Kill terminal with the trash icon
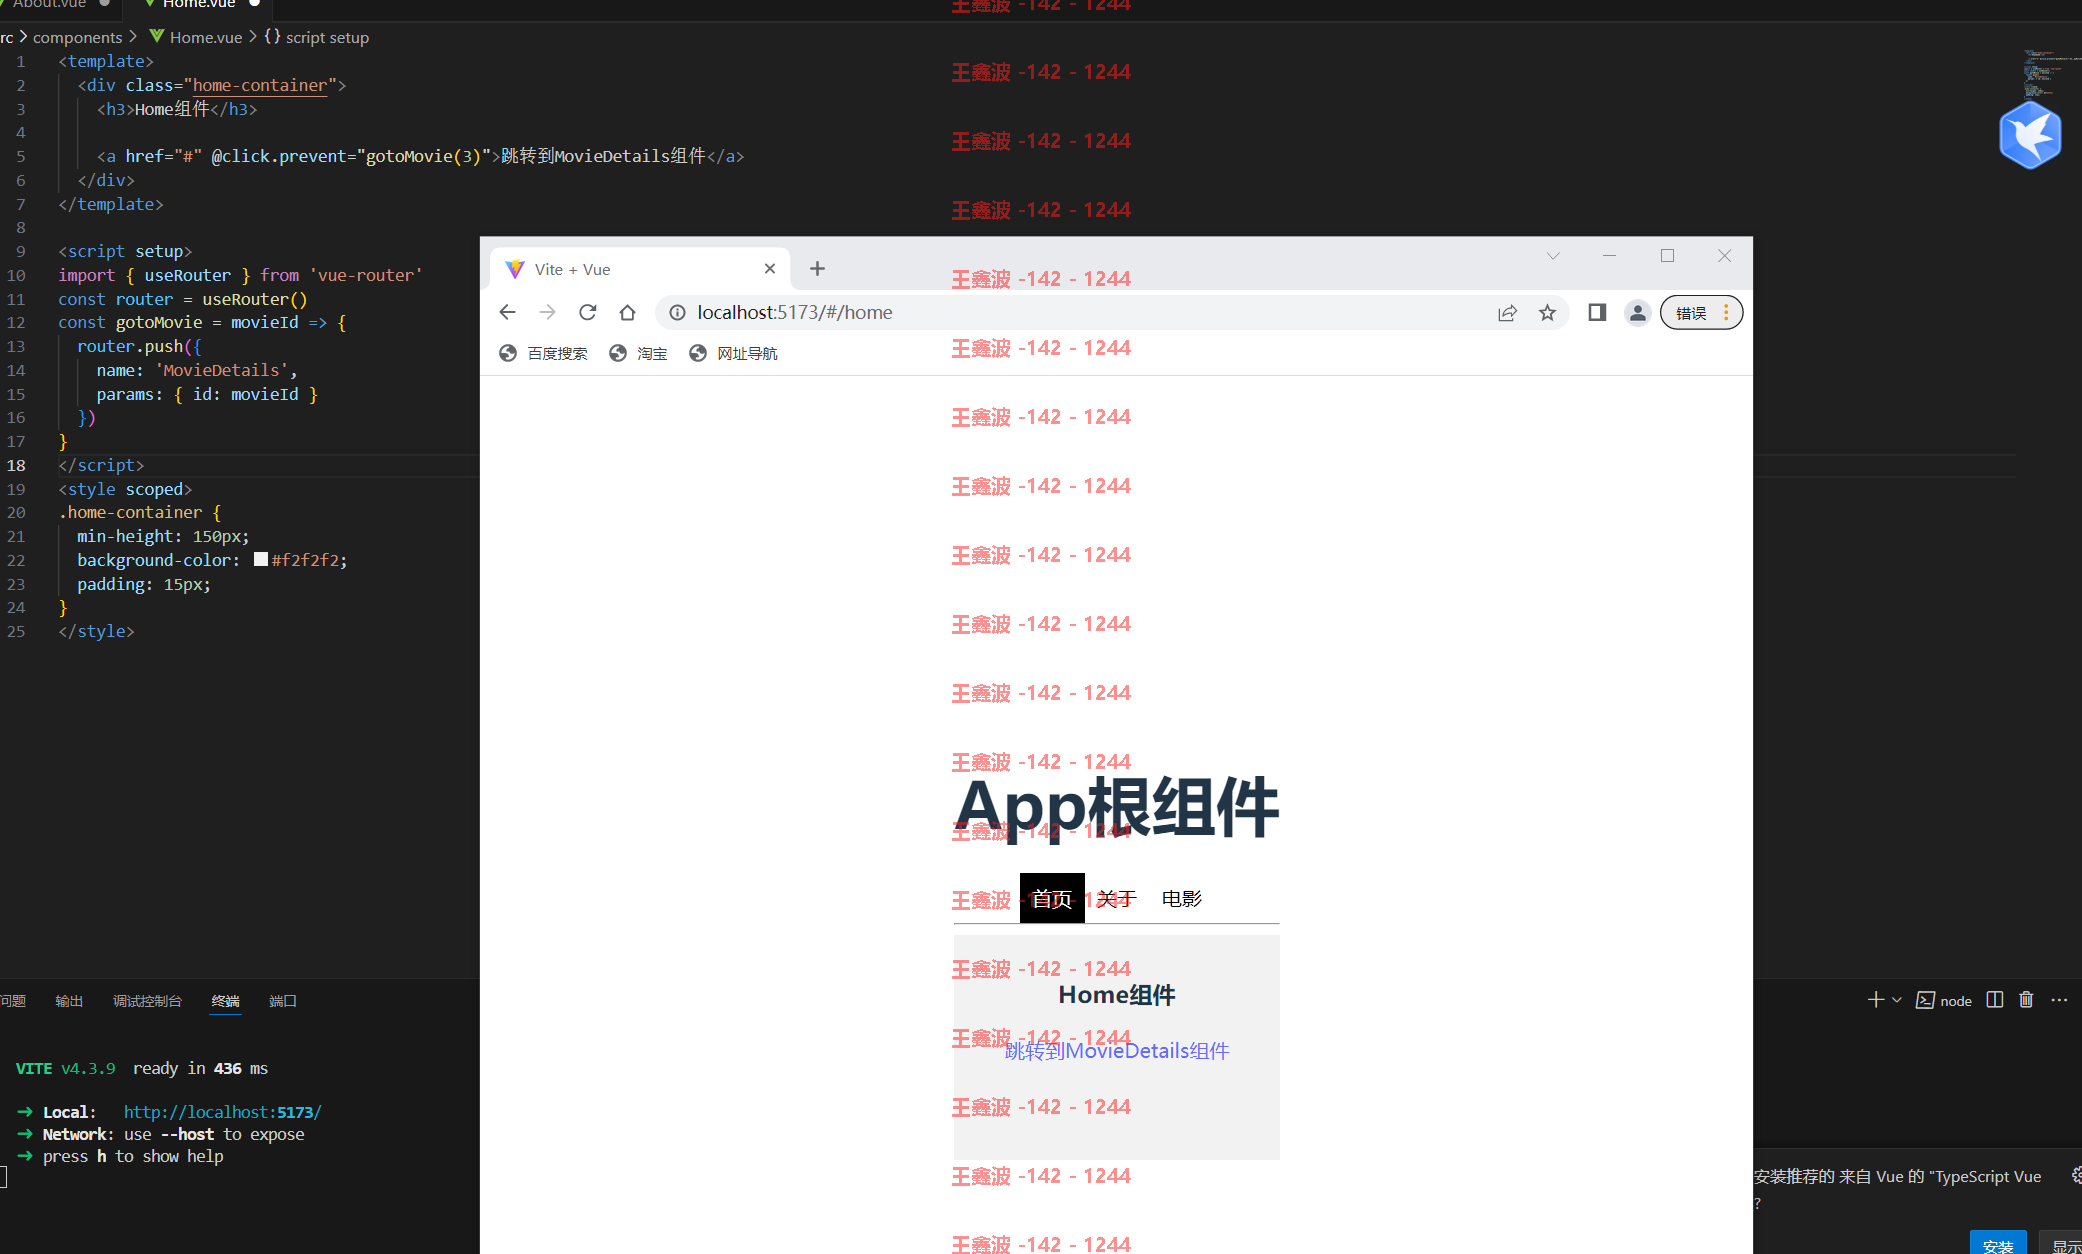 (x=2026, y=1000)
